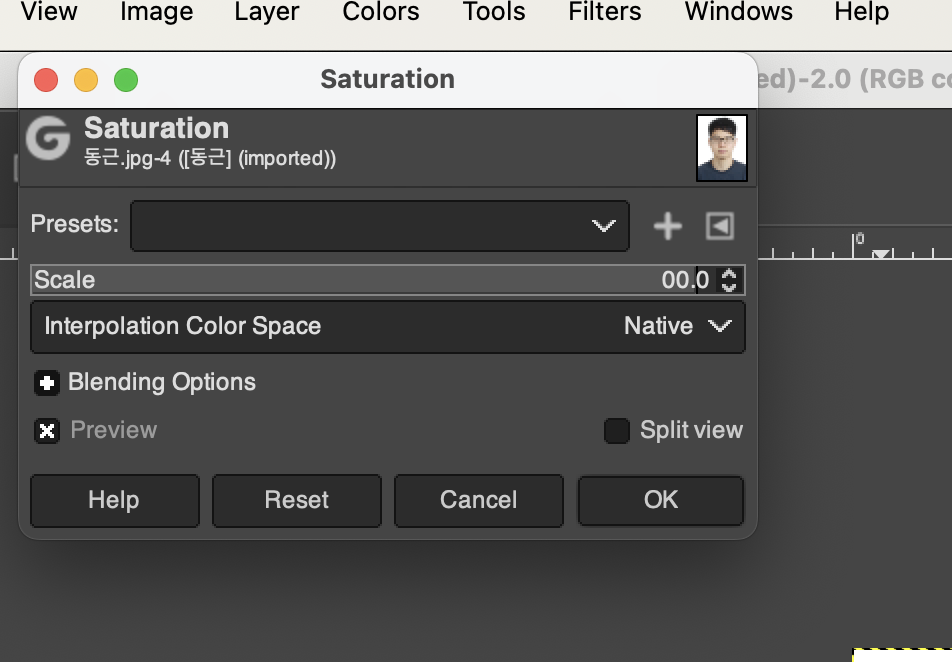Click the Reset button
Viewport: 952px width, 662px height.
point(296,500)
